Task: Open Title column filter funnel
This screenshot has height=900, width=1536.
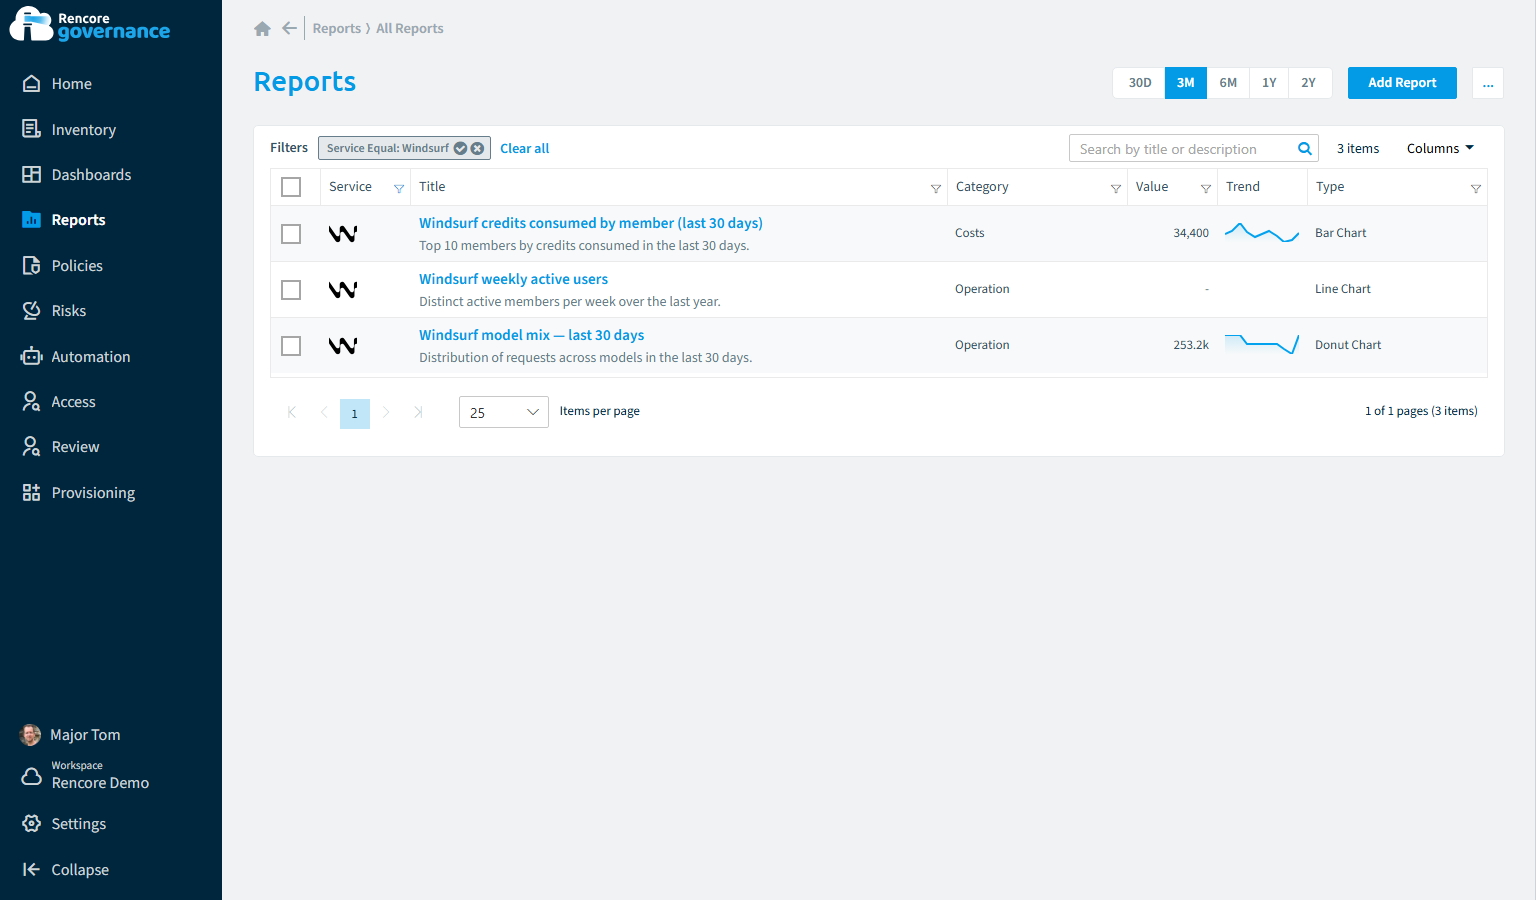Action: (x=936, y=188)
